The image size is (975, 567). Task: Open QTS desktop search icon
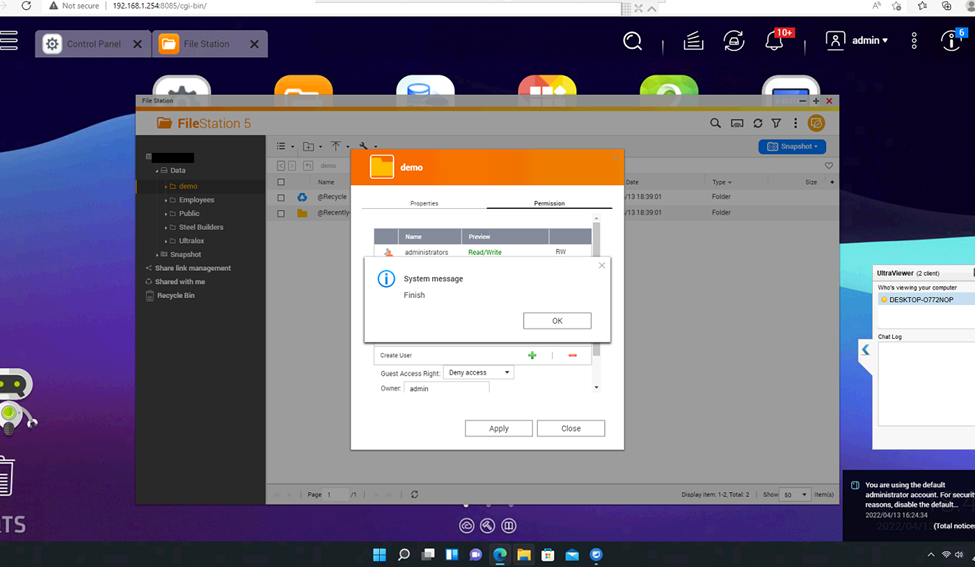632,41
